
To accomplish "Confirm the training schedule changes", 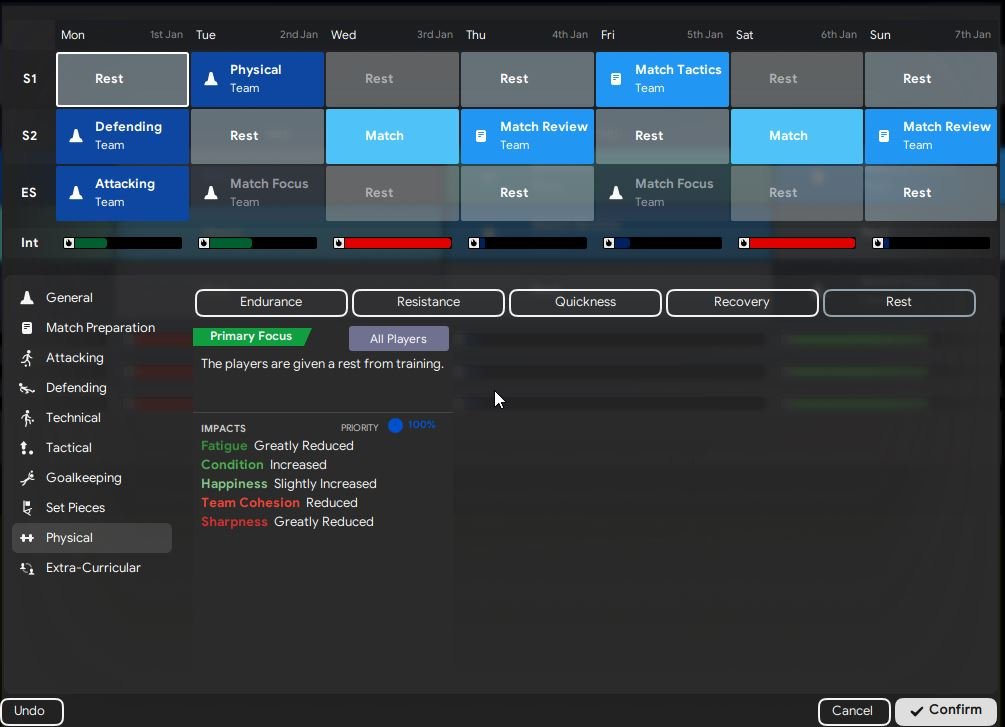I will pos(946,711).
